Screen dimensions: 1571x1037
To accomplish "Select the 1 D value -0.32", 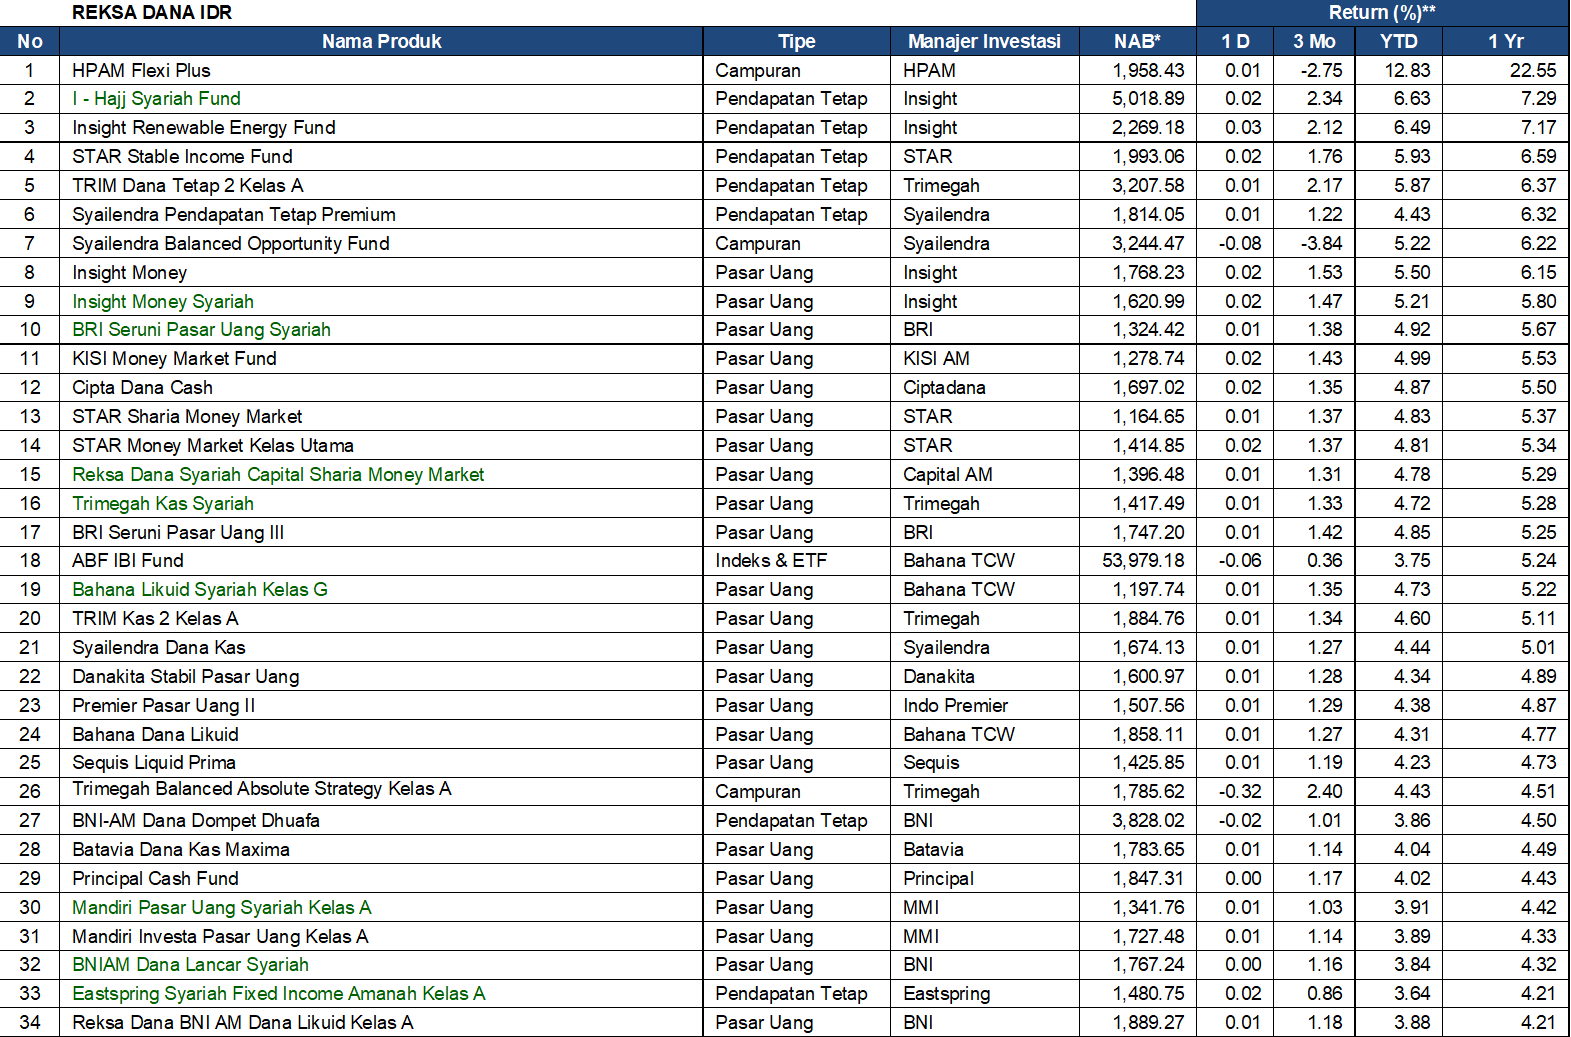I will [1240, 791].
